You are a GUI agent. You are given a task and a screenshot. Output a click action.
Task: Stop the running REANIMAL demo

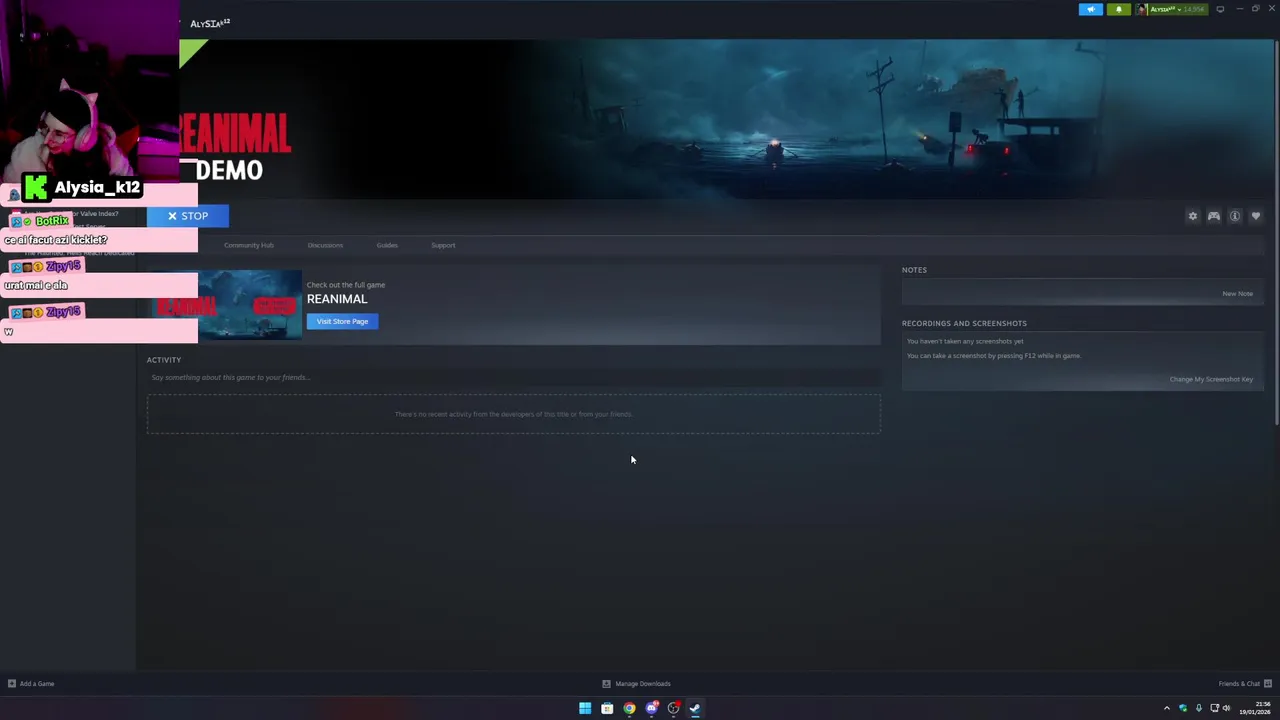pos(188,216)
